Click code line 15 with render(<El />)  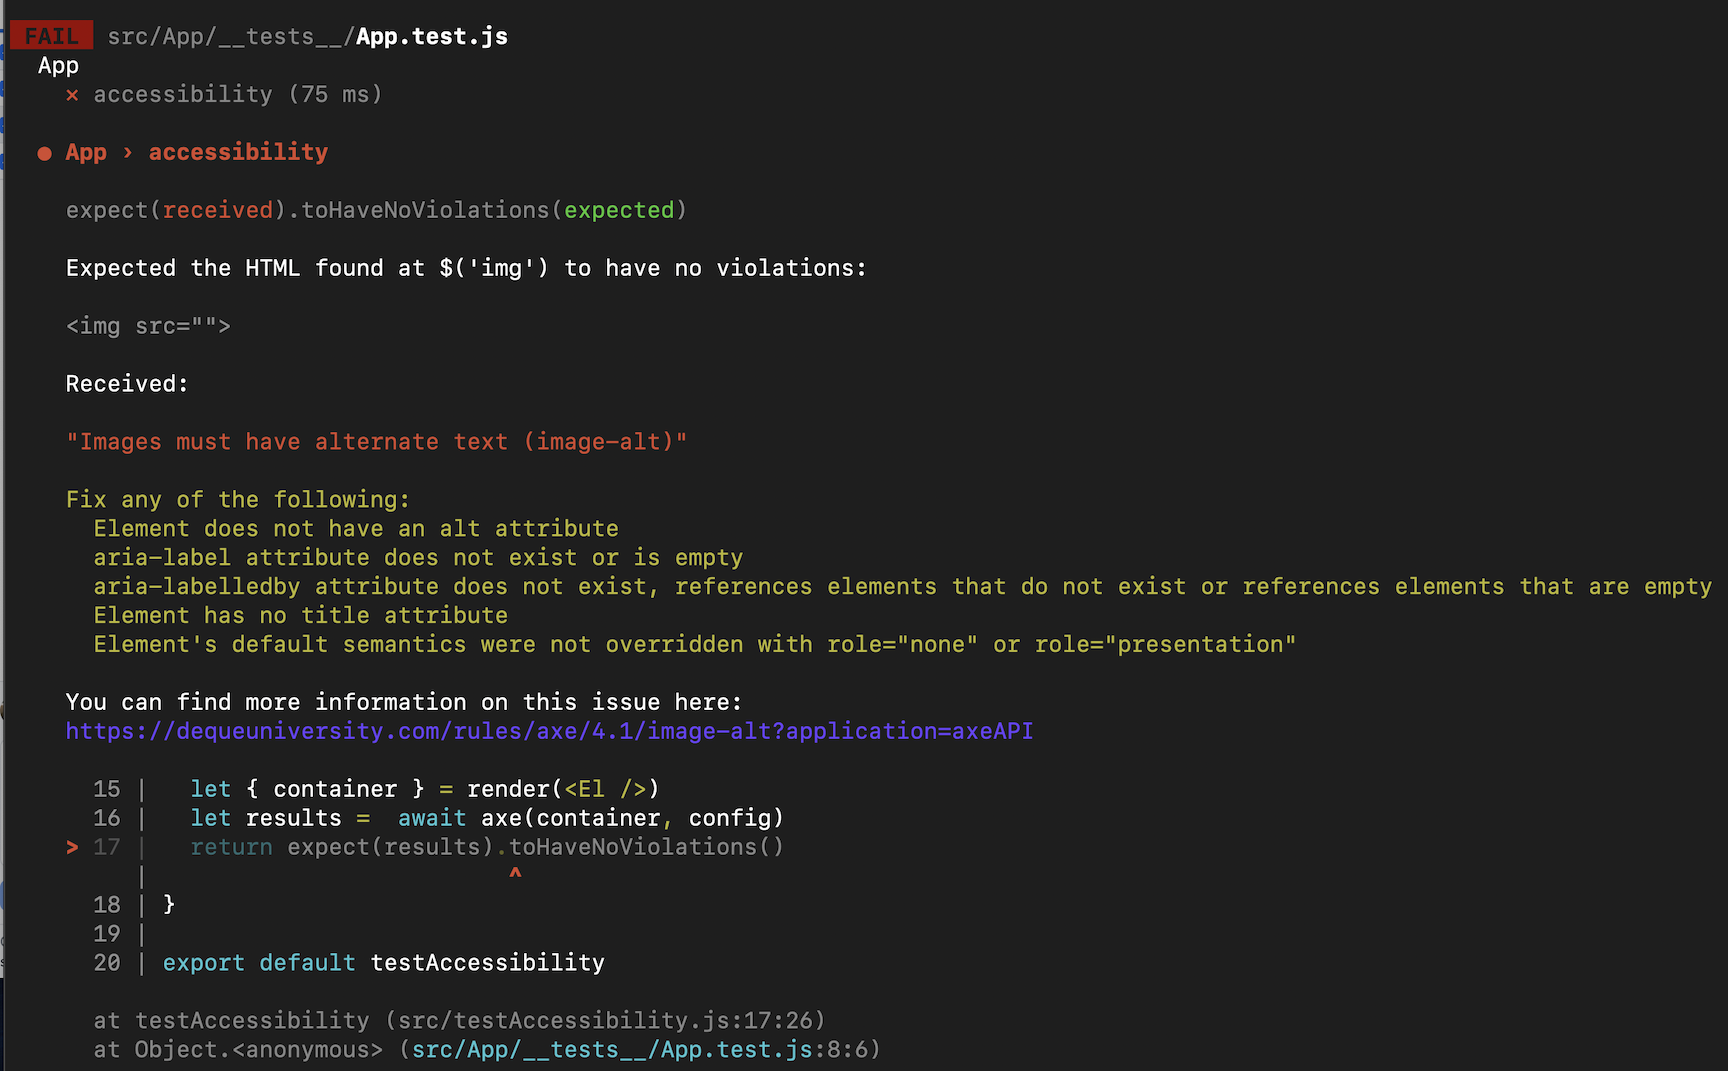click(376, 789)
